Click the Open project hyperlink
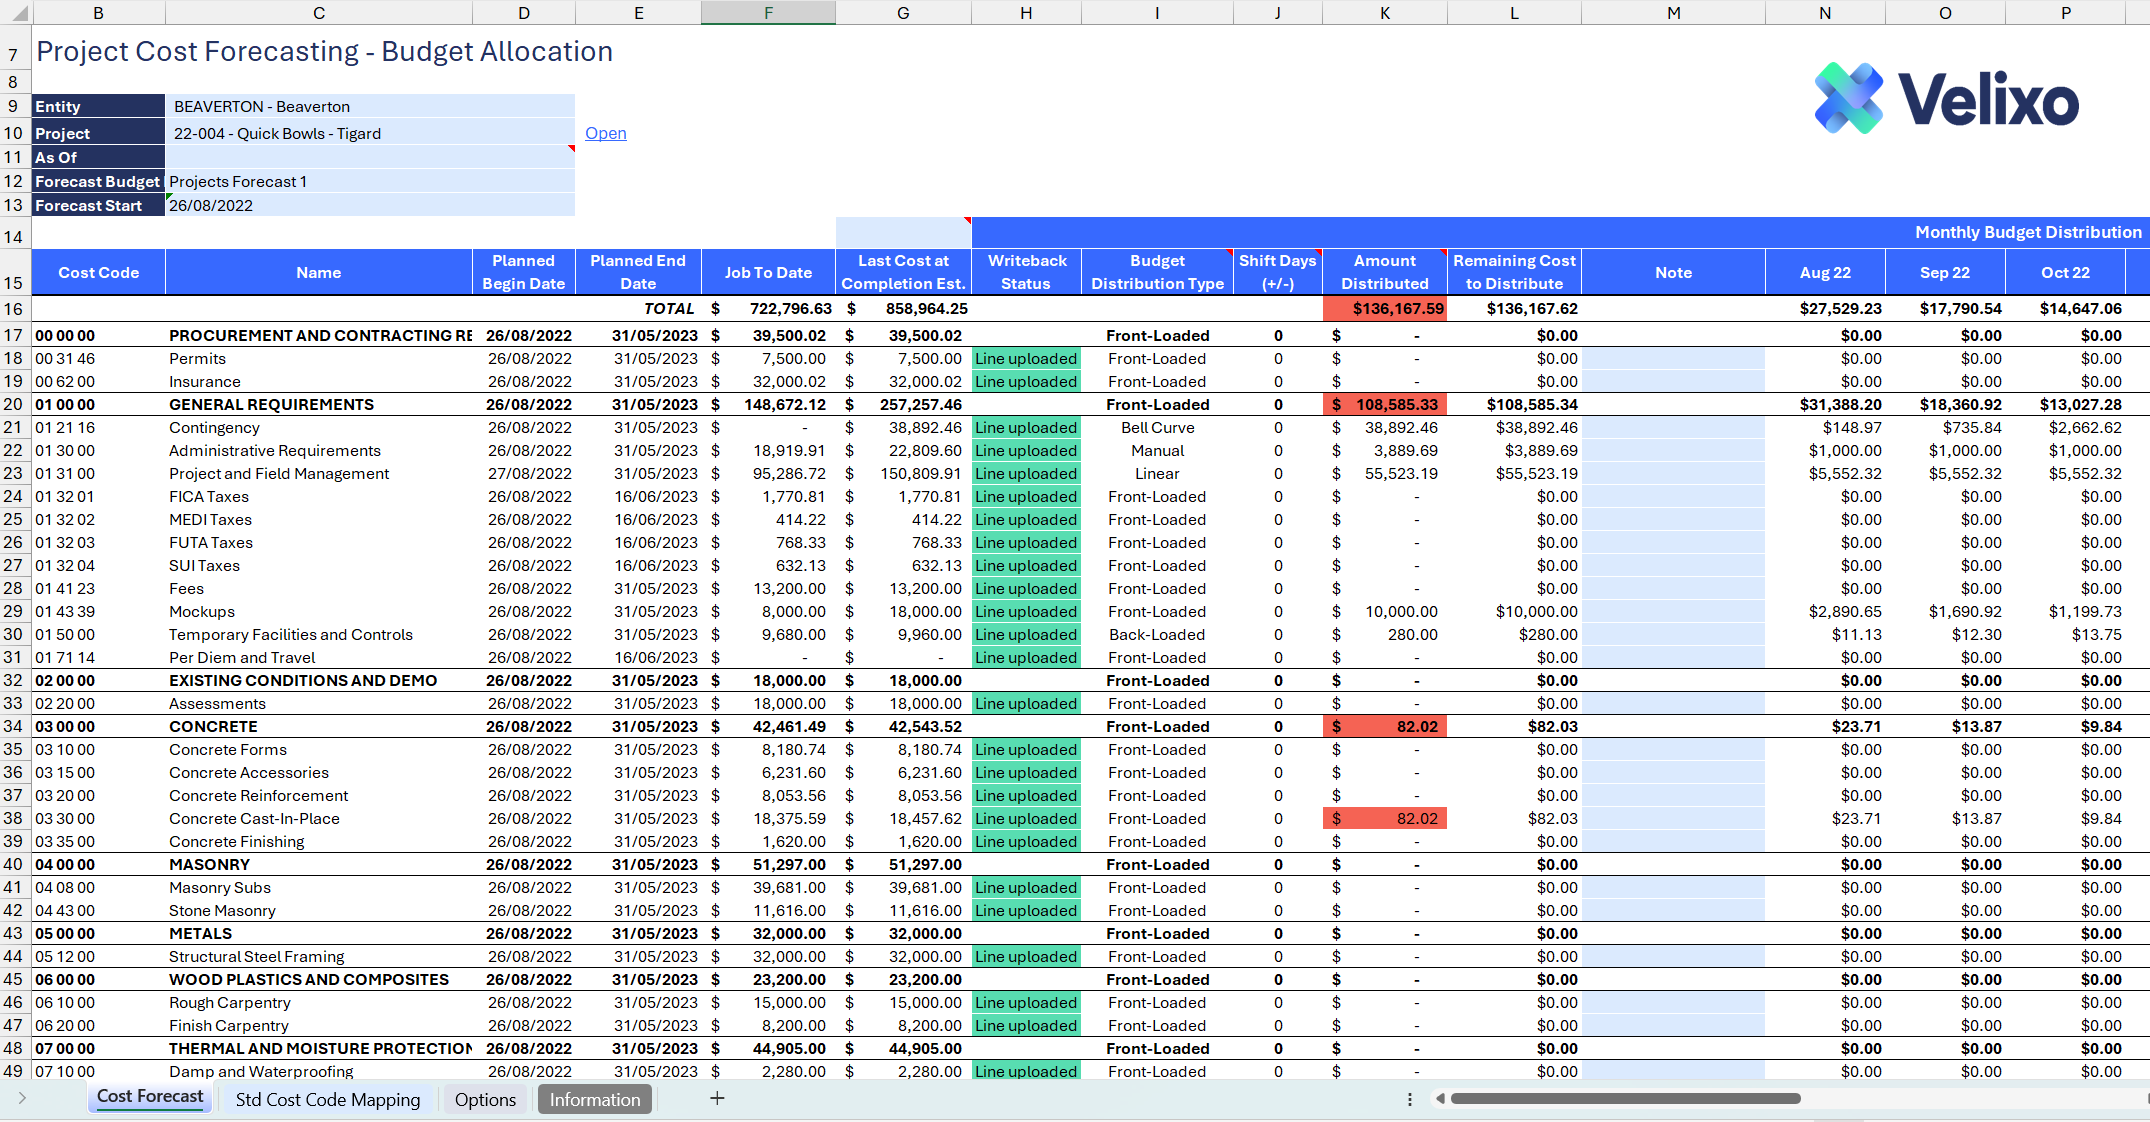 (x=605, y=133)
